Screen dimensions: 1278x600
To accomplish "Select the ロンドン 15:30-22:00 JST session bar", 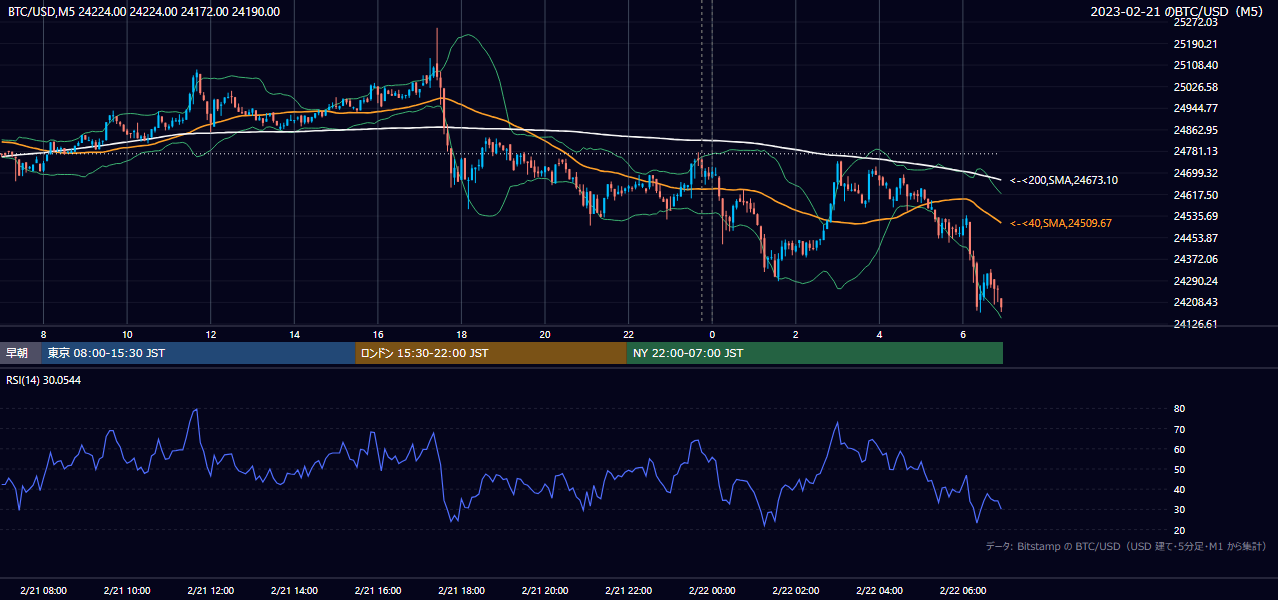I will [x=491, y=353].
